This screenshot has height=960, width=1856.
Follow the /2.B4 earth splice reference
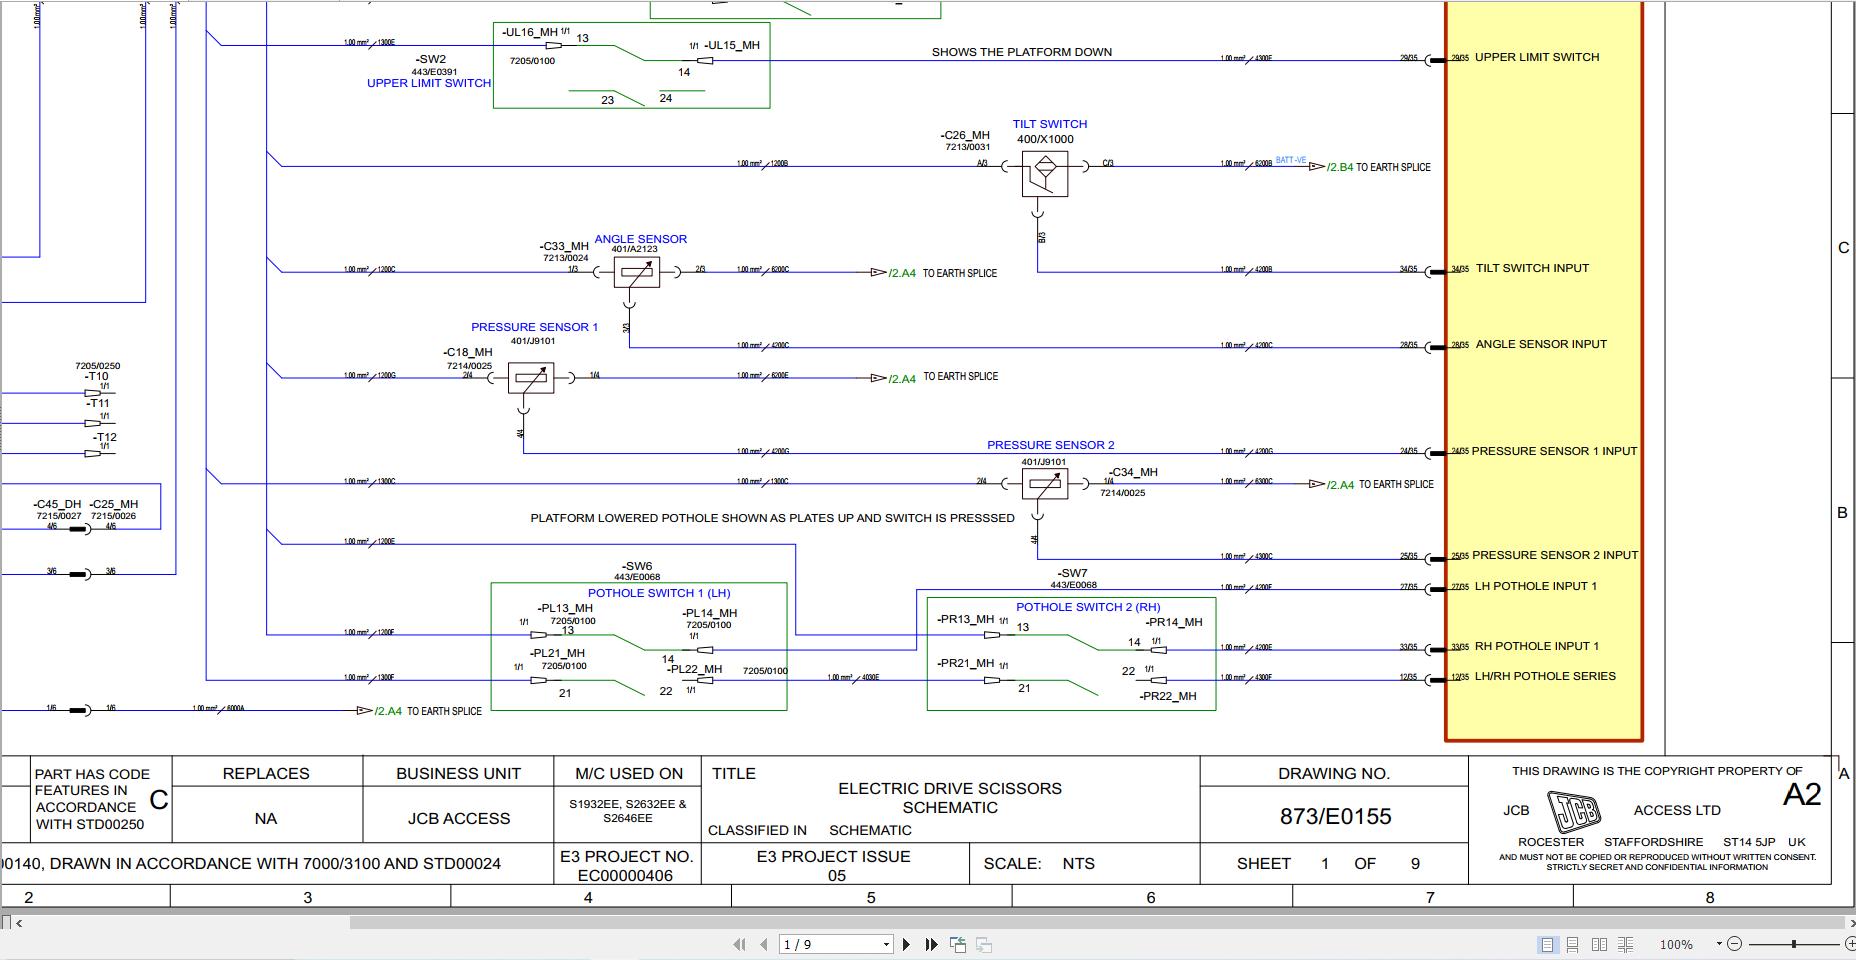coord(1339,167)
